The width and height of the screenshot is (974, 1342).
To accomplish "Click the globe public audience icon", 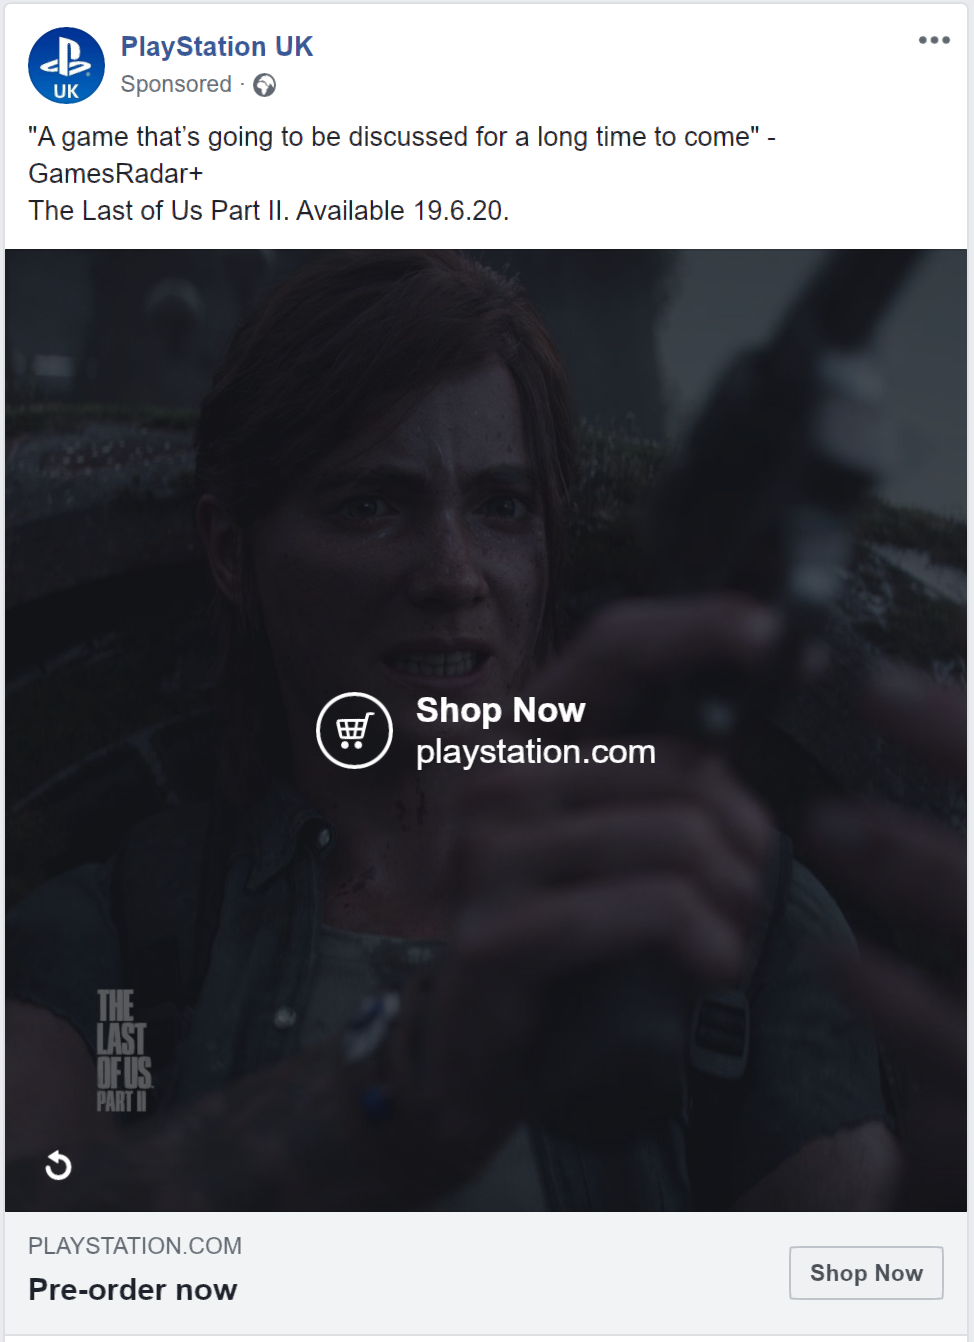I will pyautogui.click(x=264, y=85).
